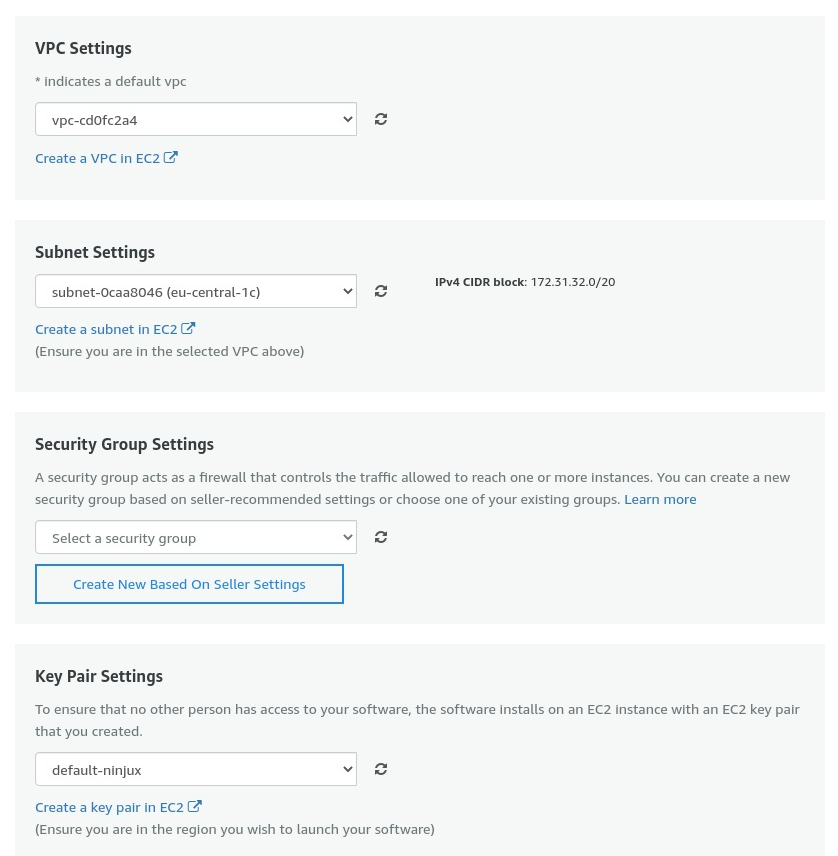
Task: Follow the Create a subnet in EC2 link
Action: (106, 329)
